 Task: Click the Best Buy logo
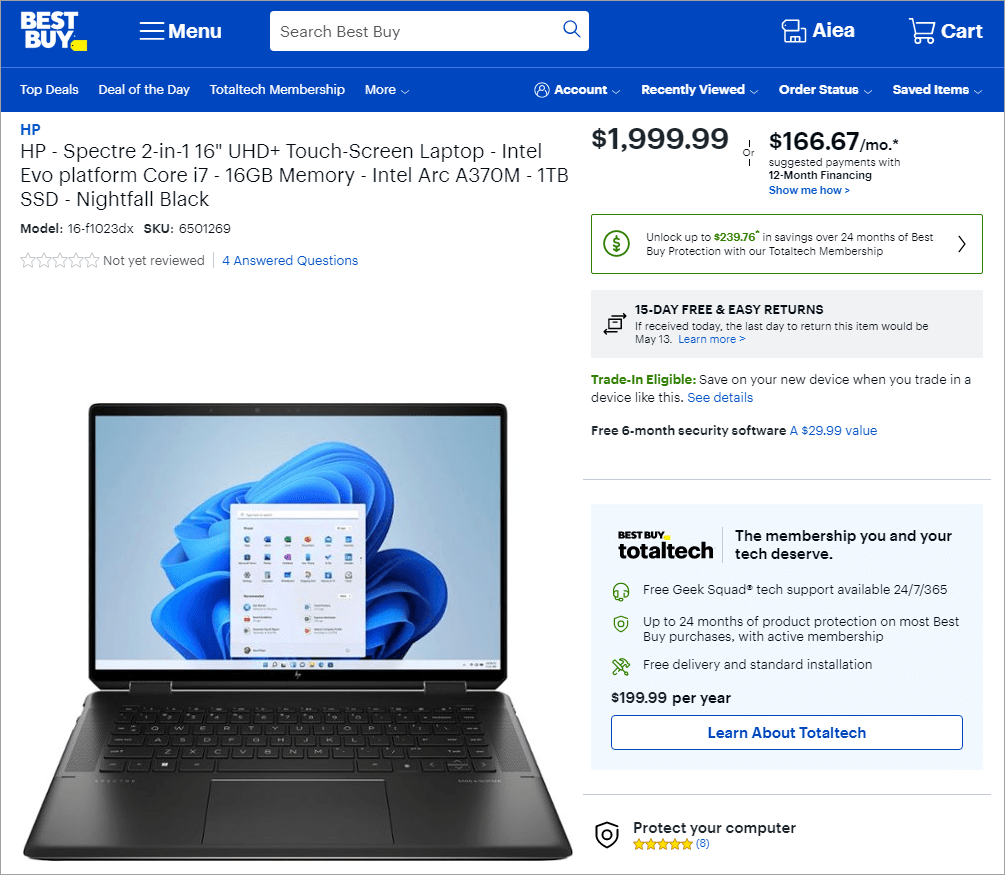(x=53, y=31)
